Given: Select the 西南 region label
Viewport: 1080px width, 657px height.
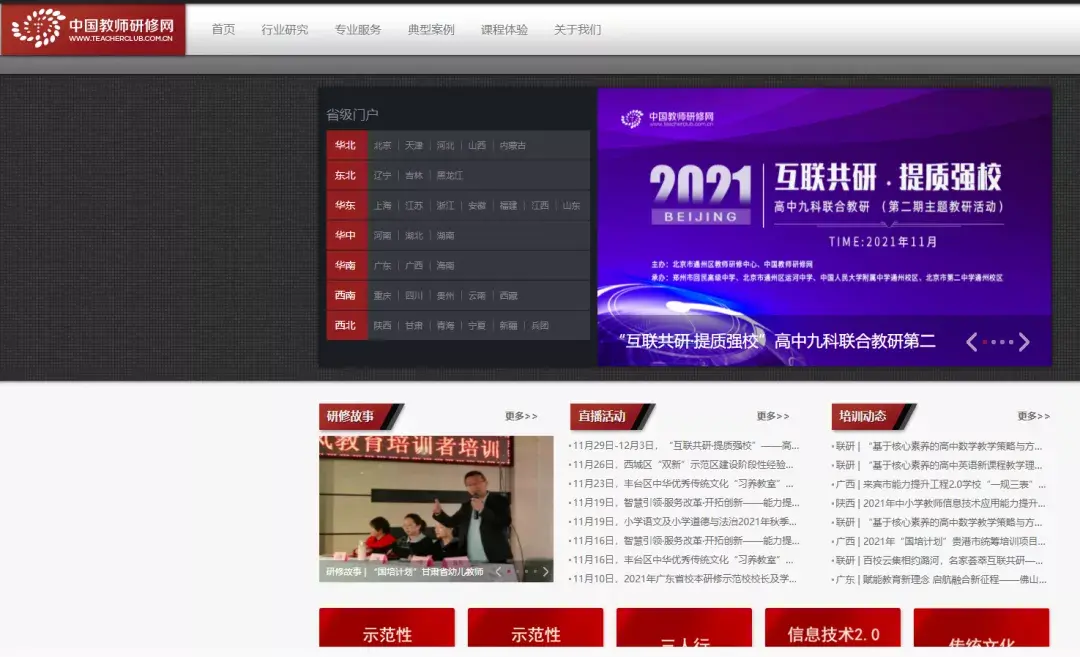Looking at the screenshot, I should [x=346, y=295].
